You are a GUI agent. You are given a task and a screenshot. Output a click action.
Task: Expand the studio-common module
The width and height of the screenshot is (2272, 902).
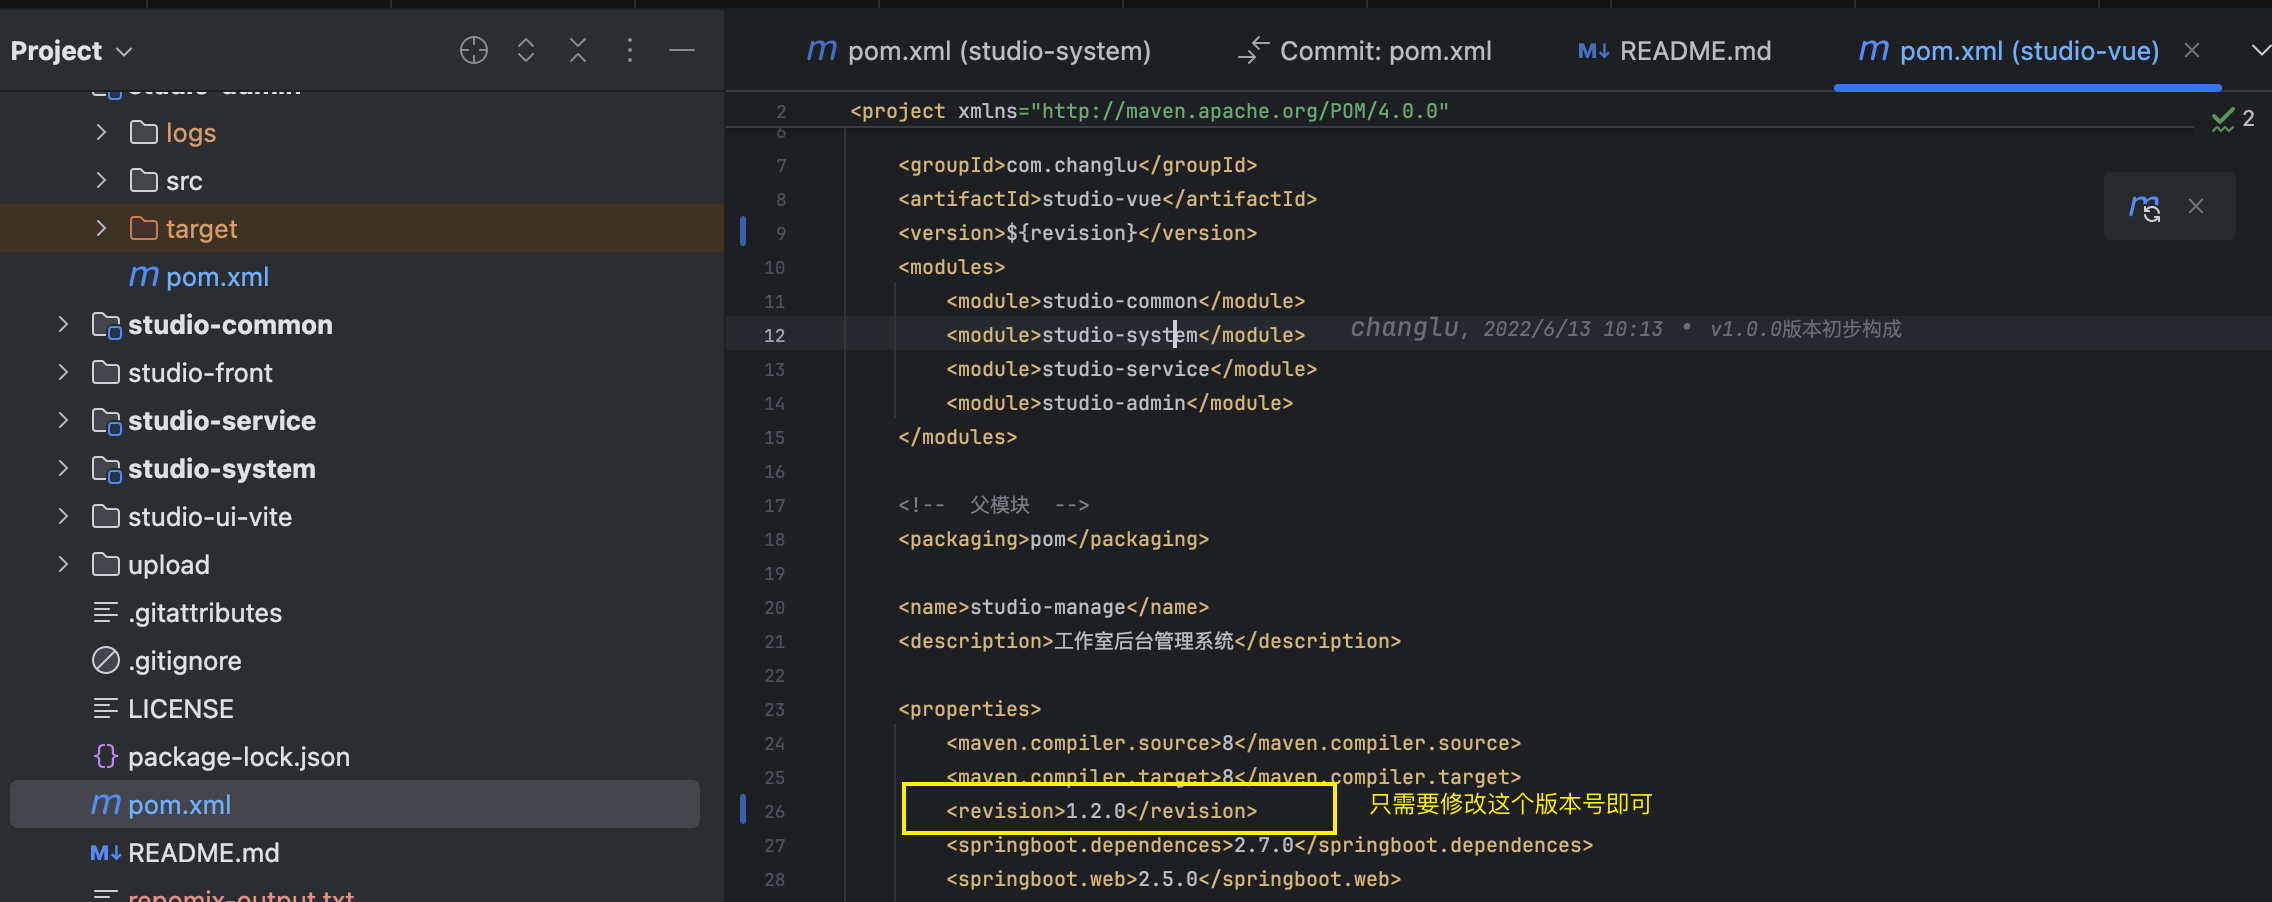(63, 324)
